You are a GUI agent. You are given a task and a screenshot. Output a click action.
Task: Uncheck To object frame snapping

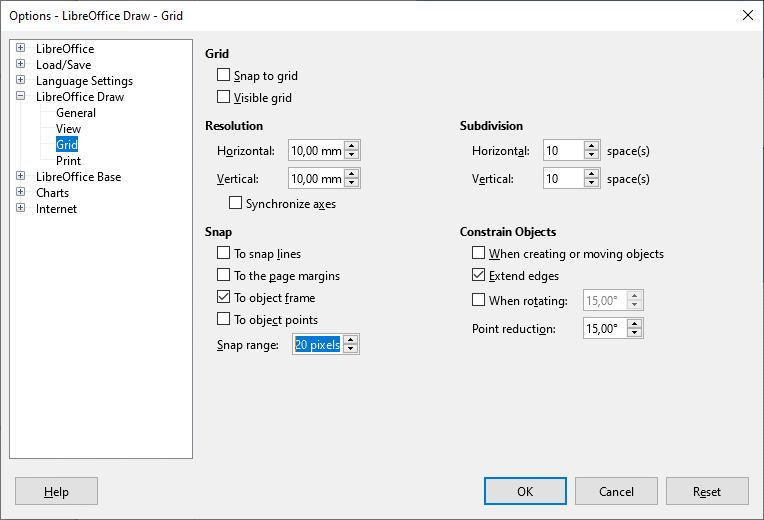pos(223,297)
